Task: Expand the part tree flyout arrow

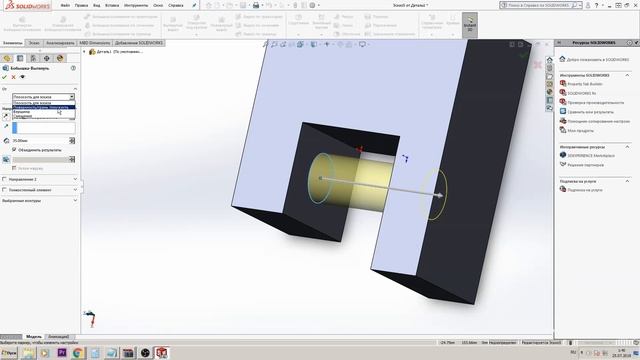Action: [x=84, y=52]
